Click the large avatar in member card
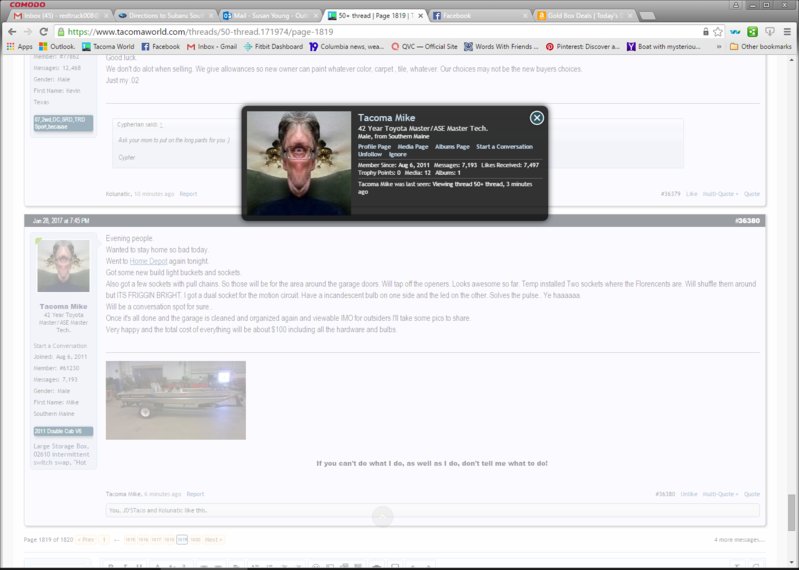Screen dimensions: 799x570 pos(299,163)
